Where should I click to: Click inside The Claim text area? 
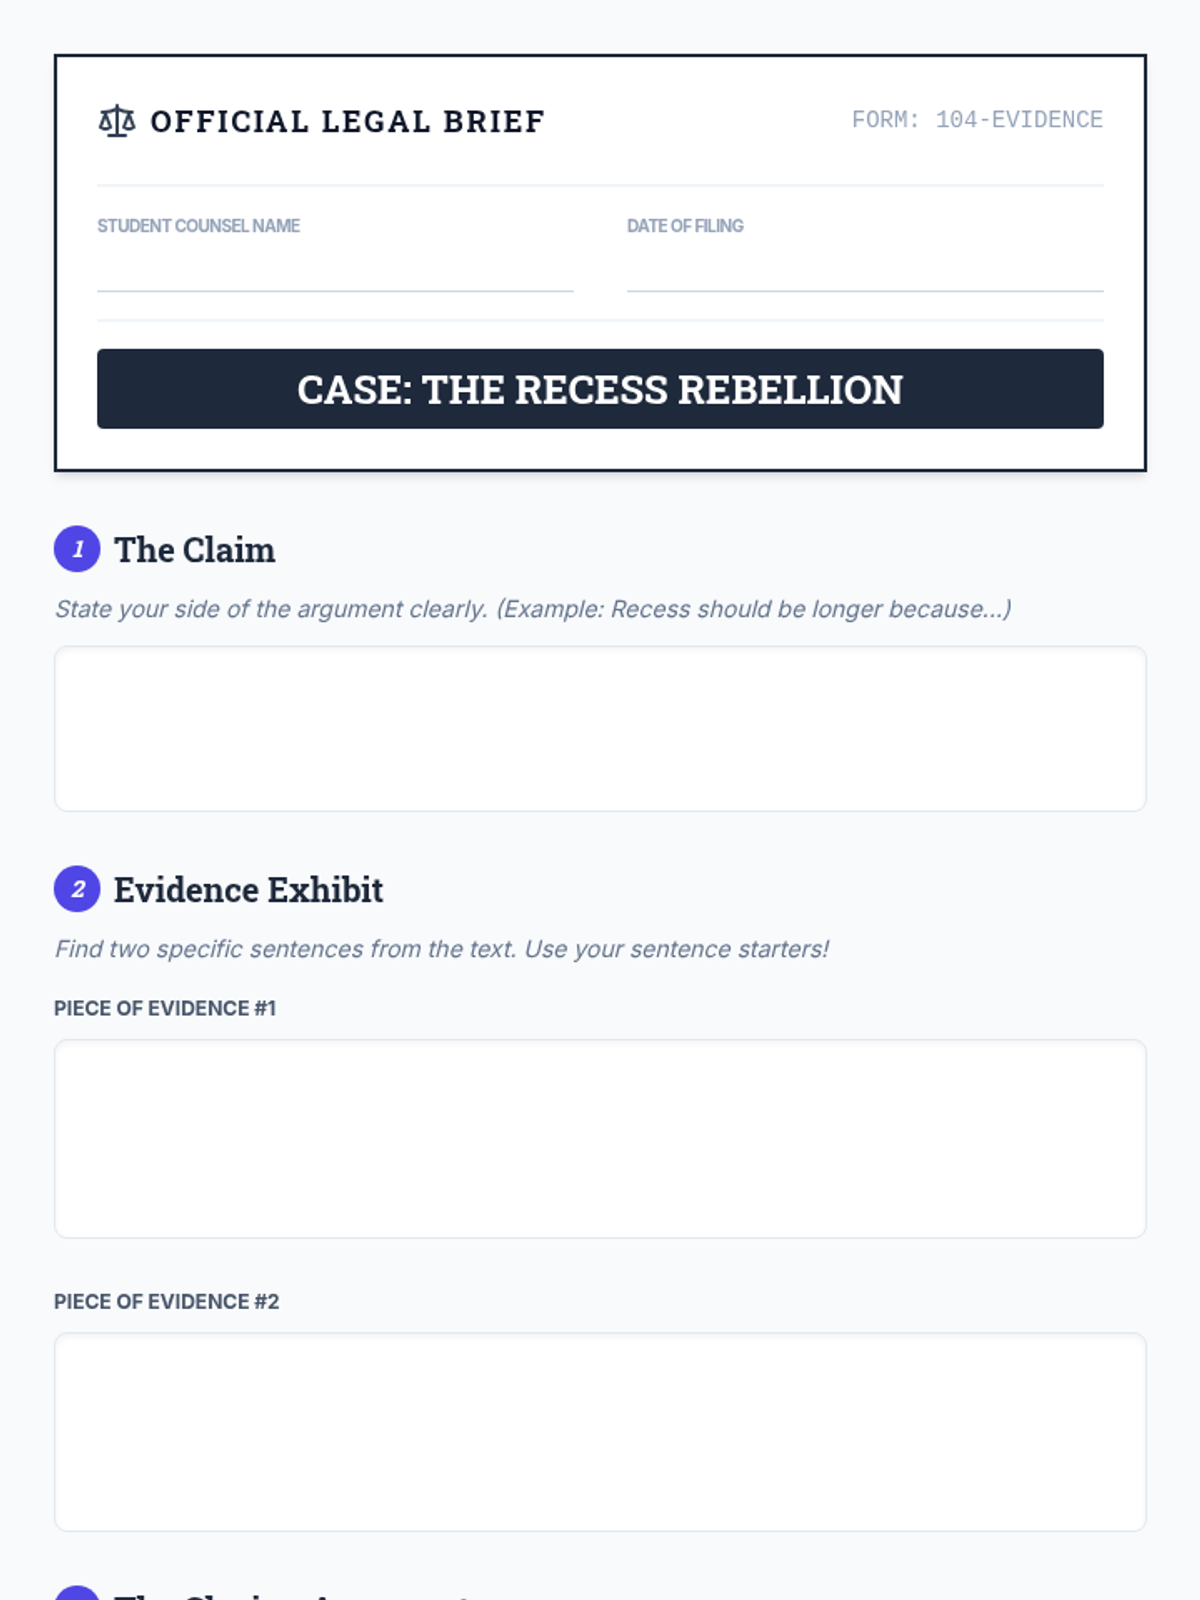tap(600, 728)
